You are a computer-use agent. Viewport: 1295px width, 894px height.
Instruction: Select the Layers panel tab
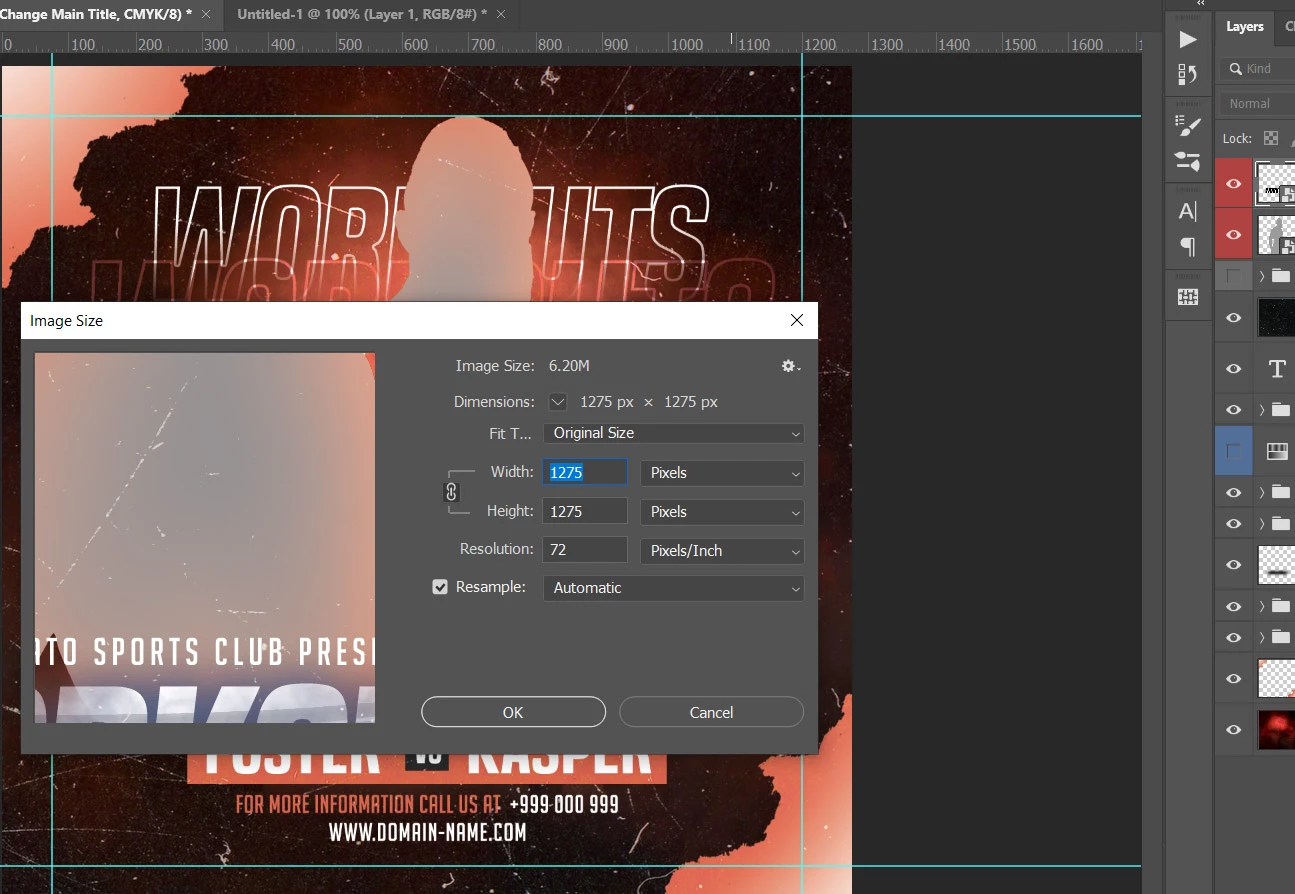point(1245,27)
